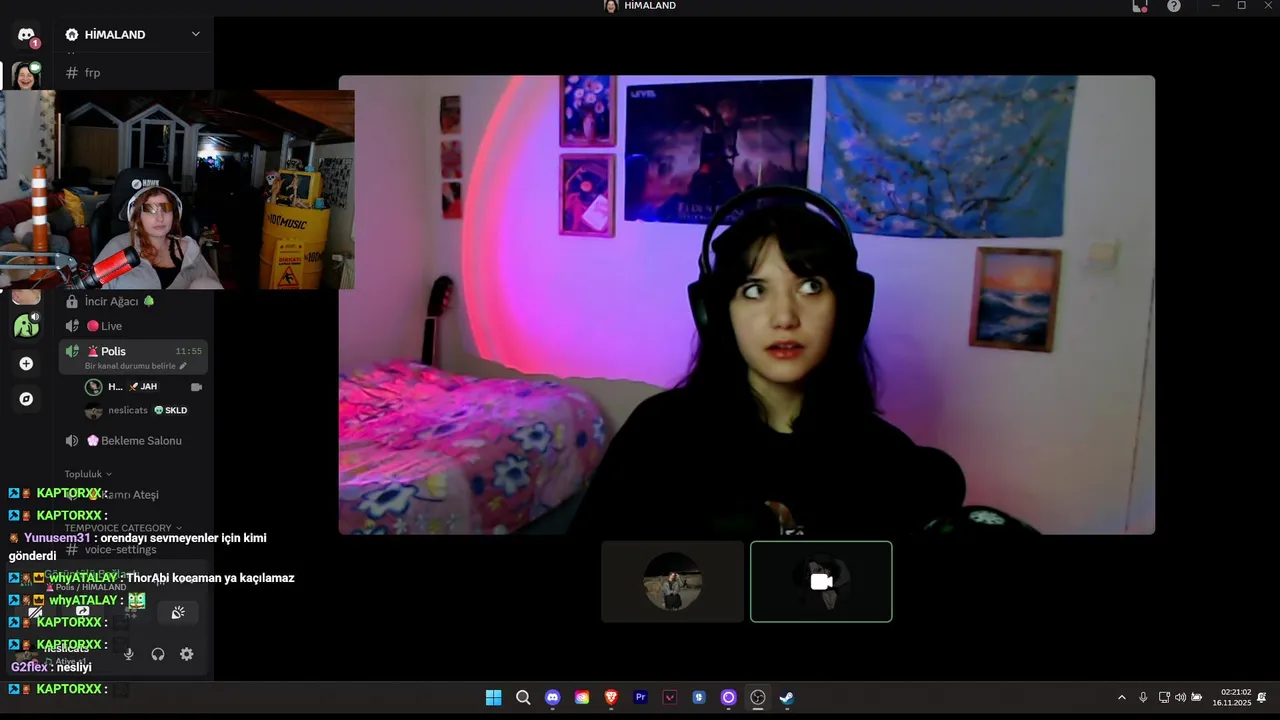Image resolution: width=1280 pixels, height=720 pixels.
Task: Open the blue square app taskbar icon
Action: point(699,698)
